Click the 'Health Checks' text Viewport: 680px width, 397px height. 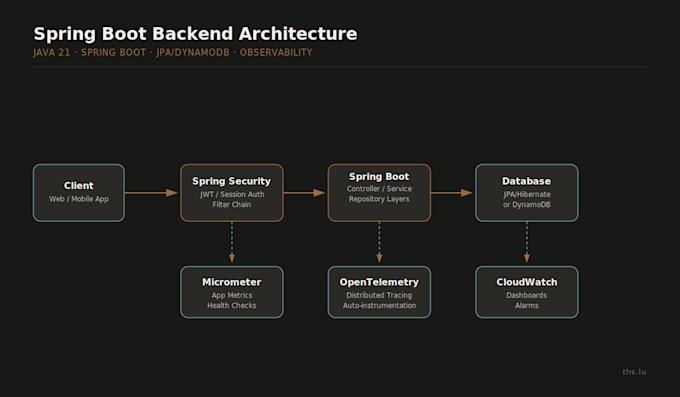coord(232,305)
